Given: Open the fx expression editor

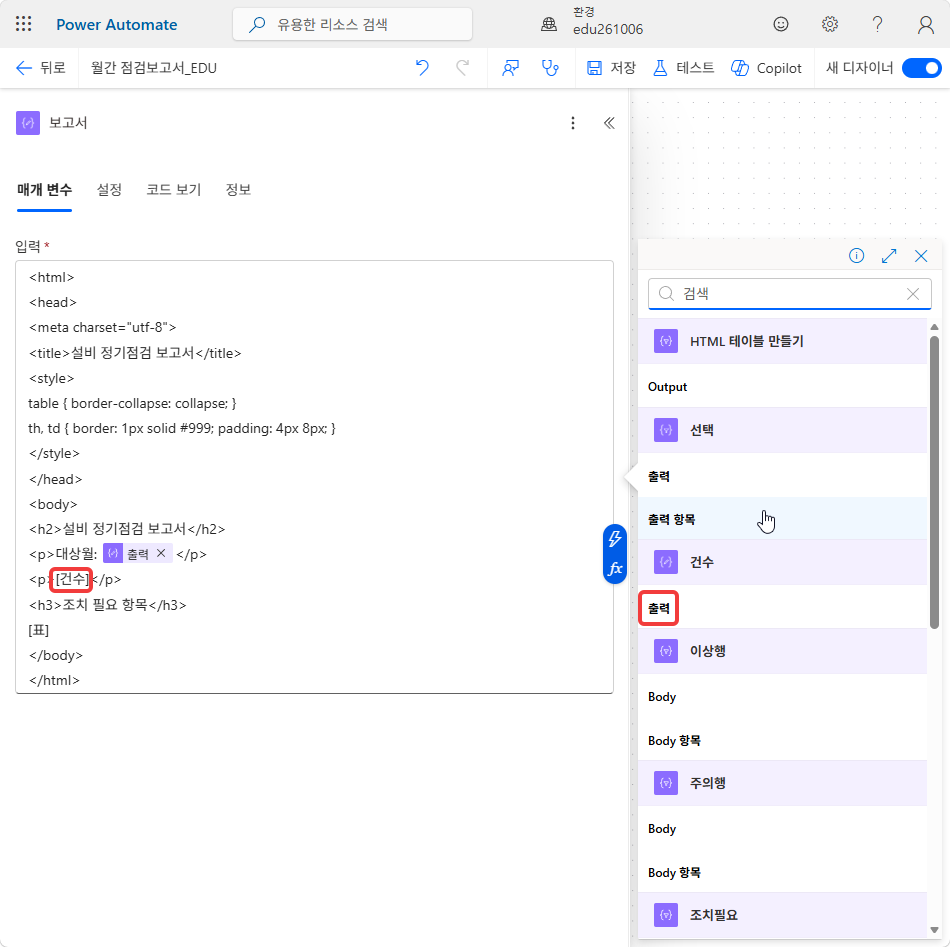Looking at the screenshot, I should click(614, 568).
